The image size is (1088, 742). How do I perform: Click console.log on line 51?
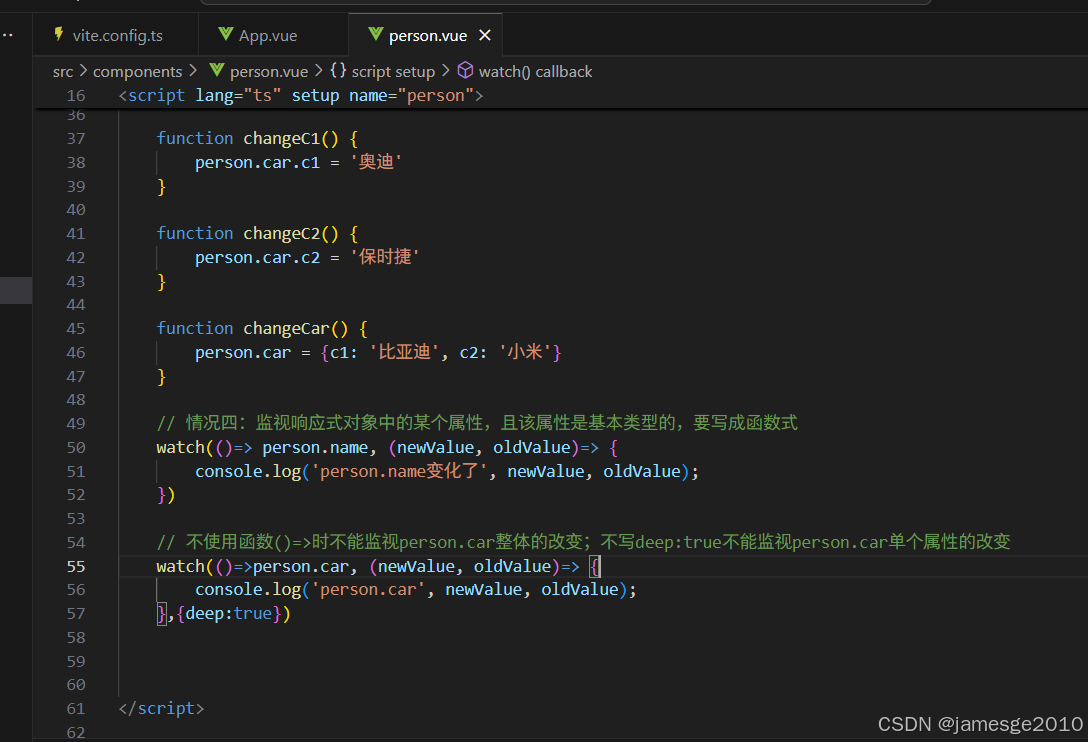pos(248,471)
